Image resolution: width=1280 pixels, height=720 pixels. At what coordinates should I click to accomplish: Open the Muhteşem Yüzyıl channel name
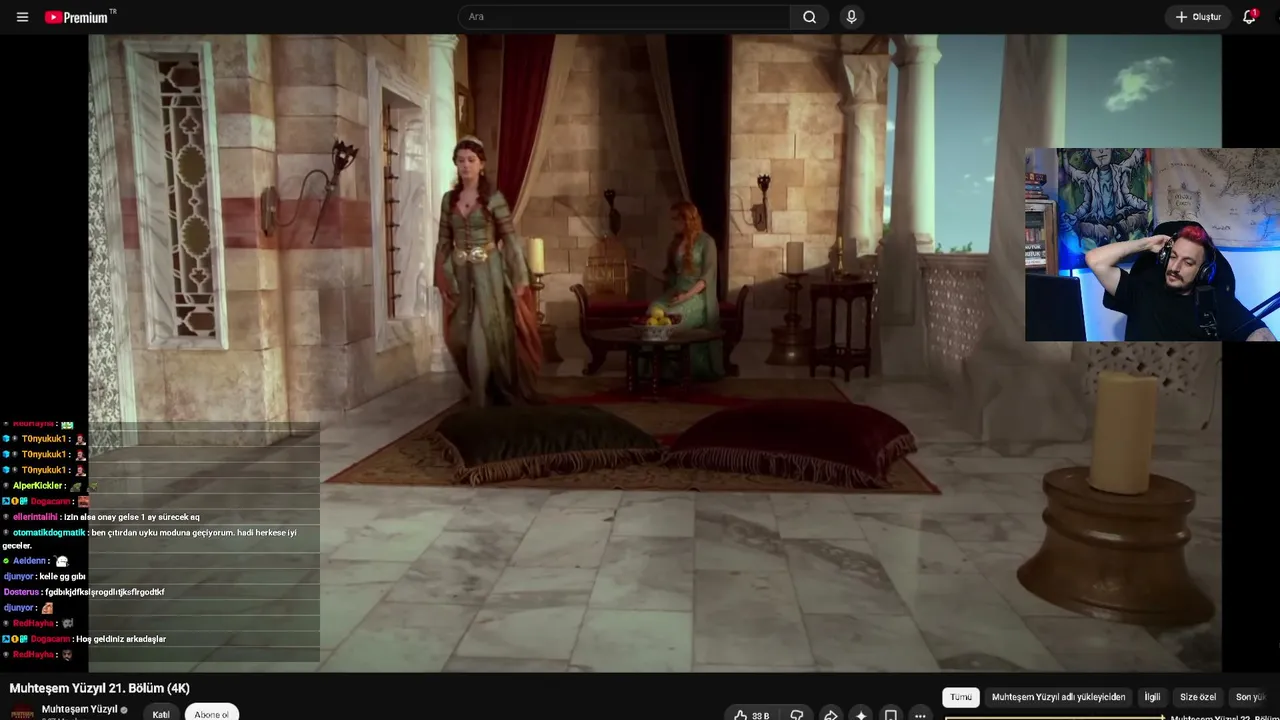click(80, 709)
